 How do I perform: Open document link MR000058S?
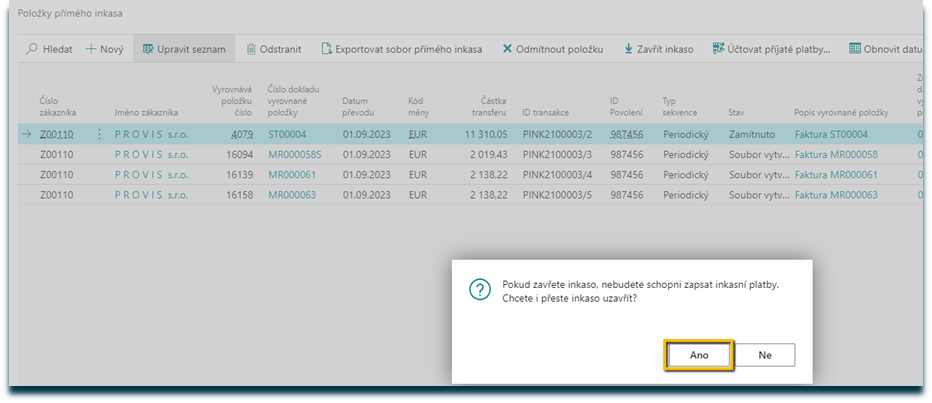pos(292,155)
